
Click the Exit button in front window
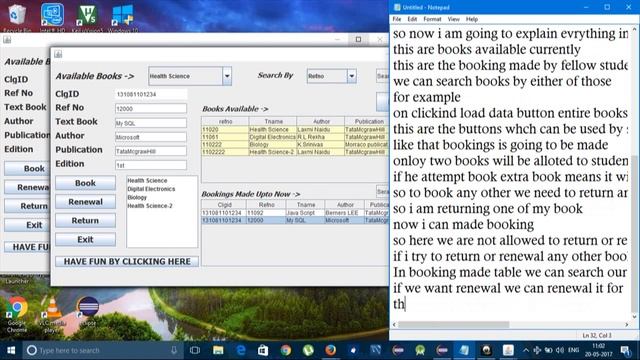click(x=85, y=240)
